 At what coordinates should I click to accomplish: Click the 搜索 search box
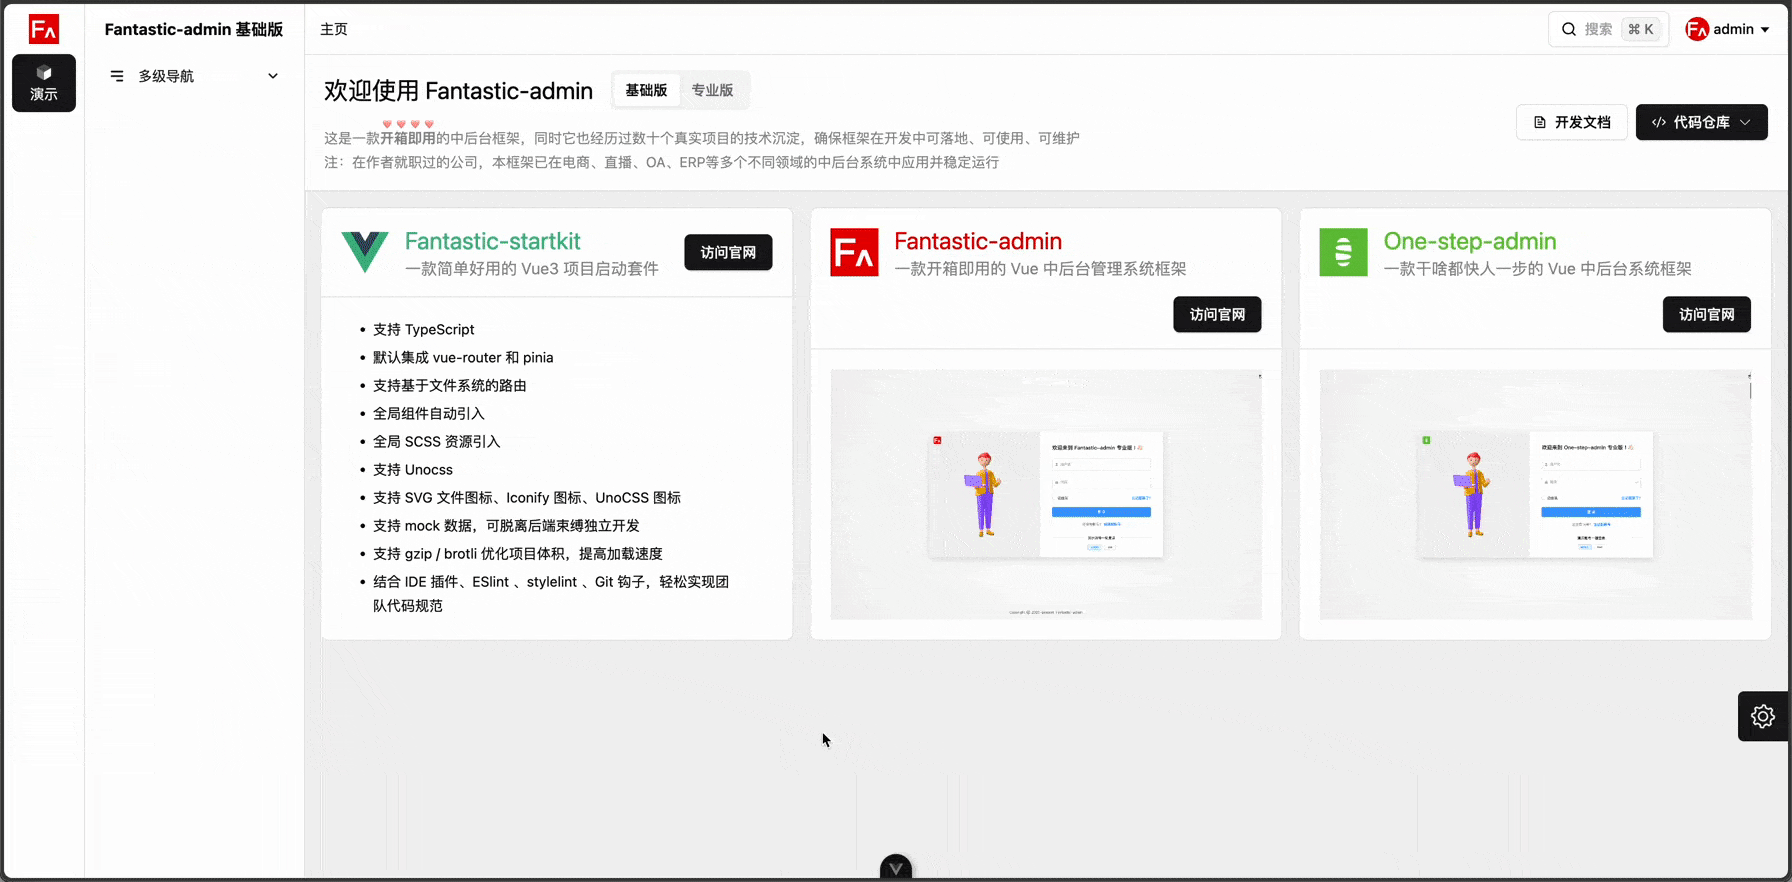tap(1607, 29)
